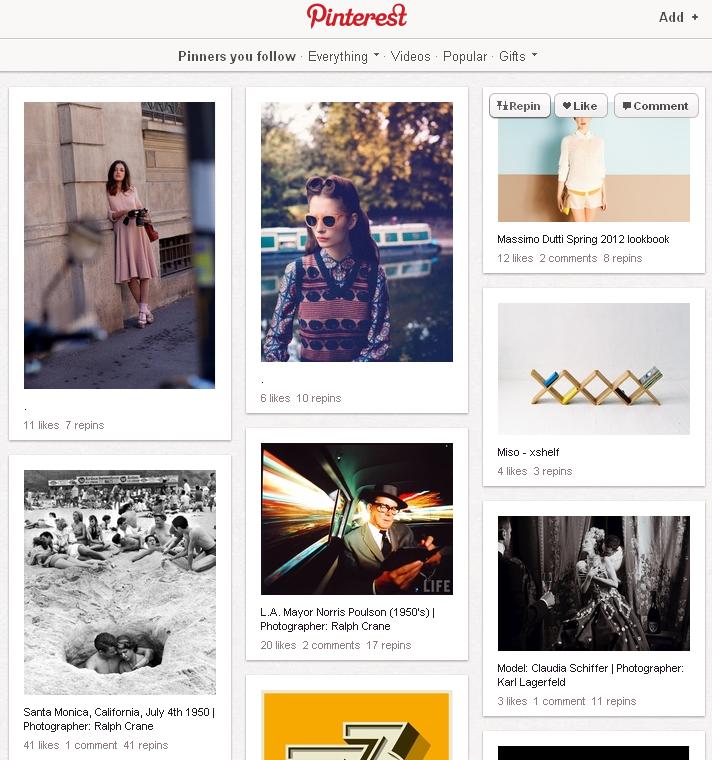Go to the Videos section
Image resolution: width=712 pixels, height=760 pixels.
coord(410,56)
